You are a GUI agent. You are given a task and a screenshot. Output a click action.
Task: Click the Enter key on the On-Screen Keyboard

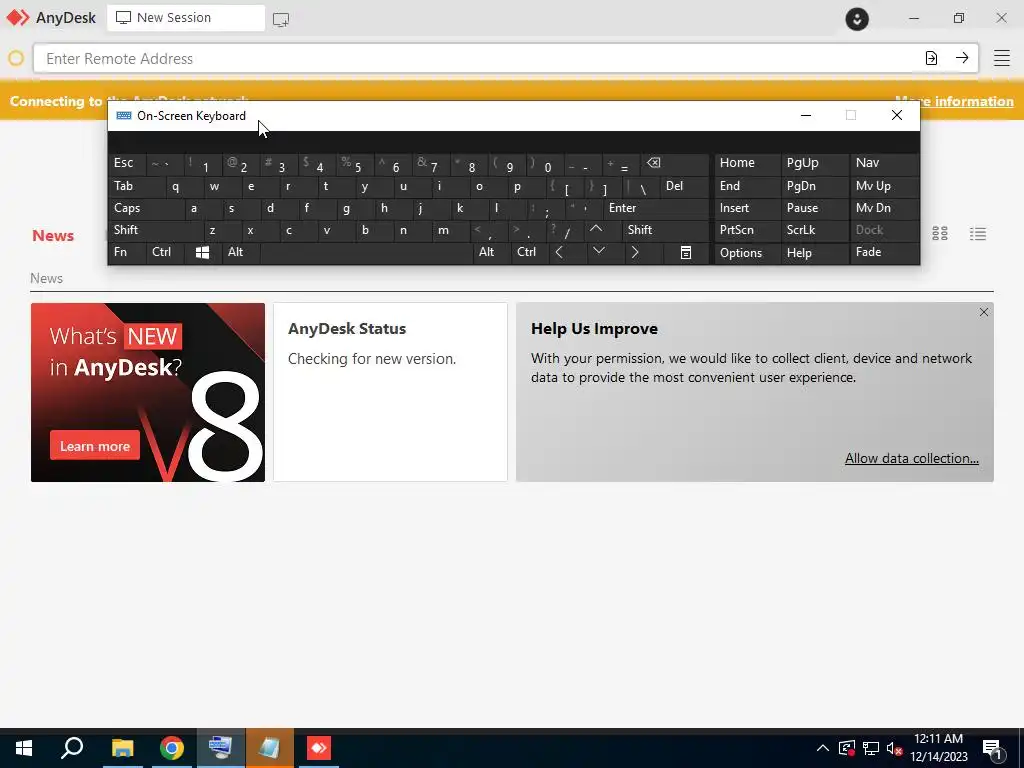tap(656, 208)
